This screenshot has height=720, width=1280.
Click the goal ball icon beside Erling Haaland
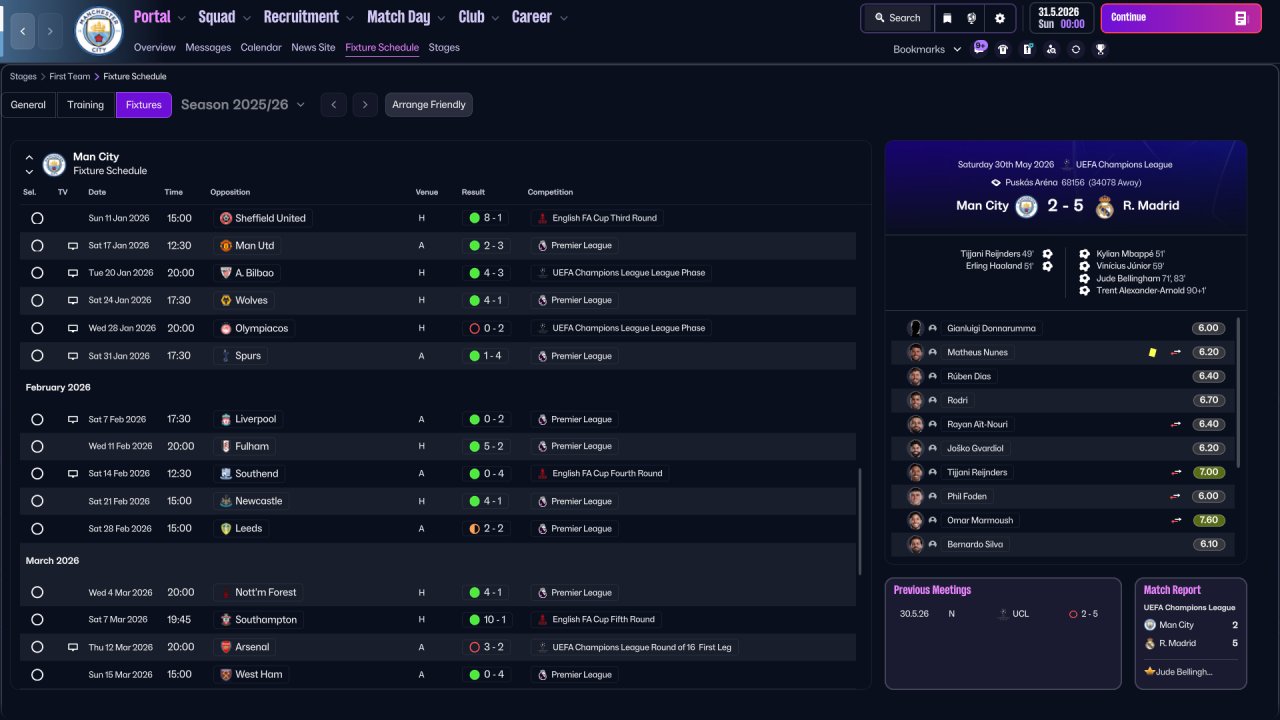tap(1047, 266)
